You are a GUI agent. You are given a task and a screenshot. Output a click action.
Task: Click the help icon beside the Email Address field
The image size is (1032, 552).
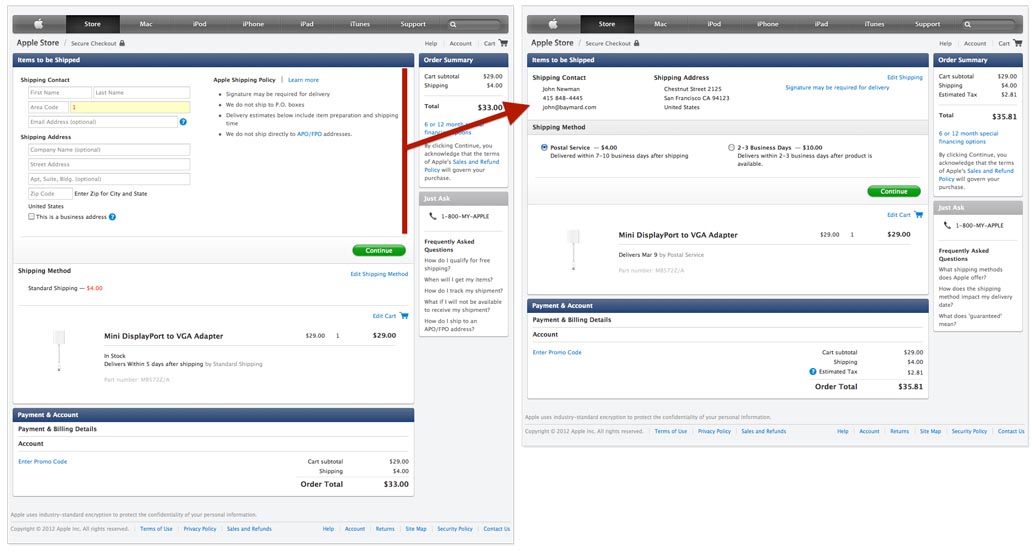coord(183,122)
